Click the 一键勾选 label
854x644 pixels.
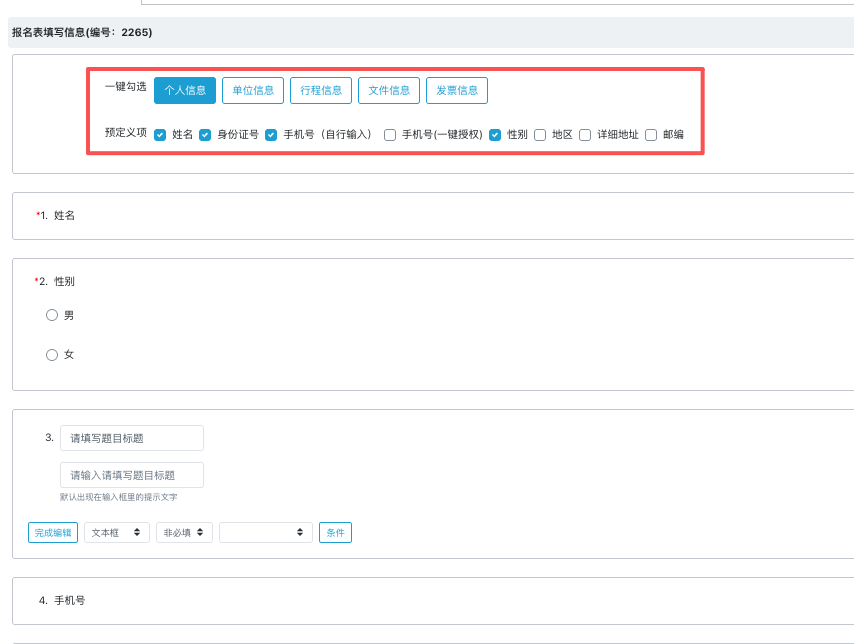click(x=126, y=87)
